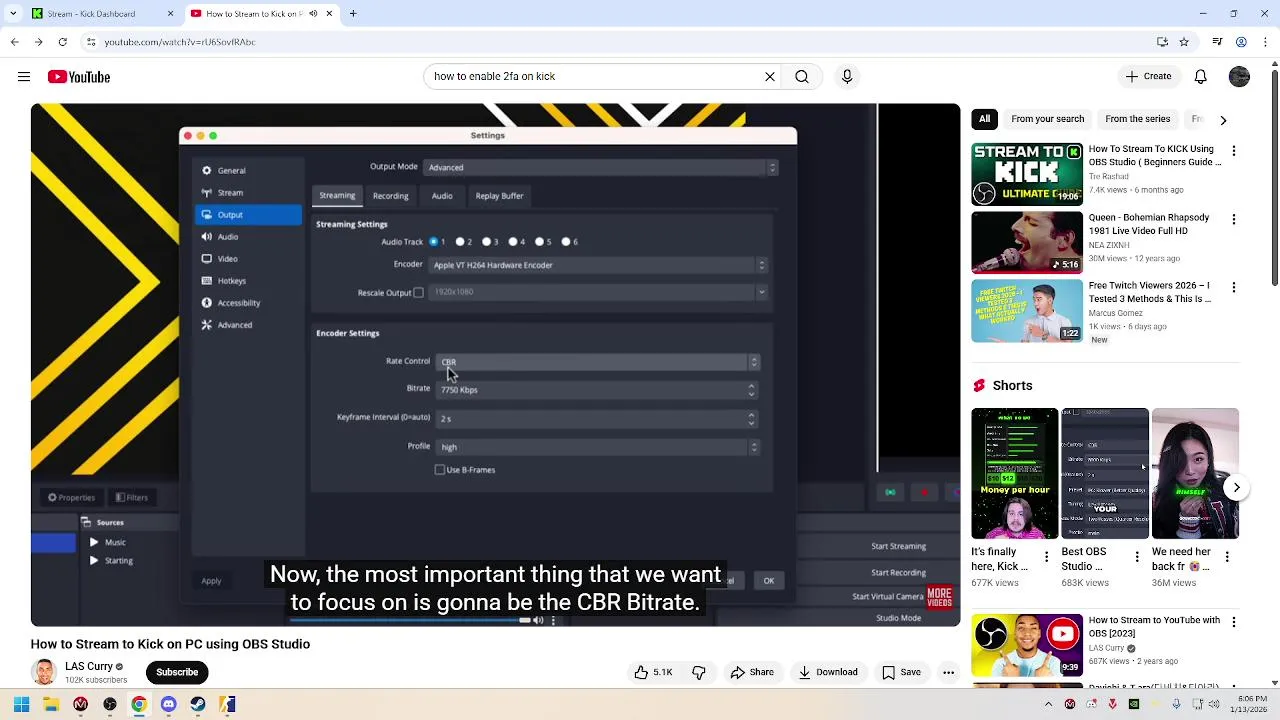Image resolution: width=1280 pixels, height=720 pixels.
Task: Select the All filter chip
Action: point(985,119)
